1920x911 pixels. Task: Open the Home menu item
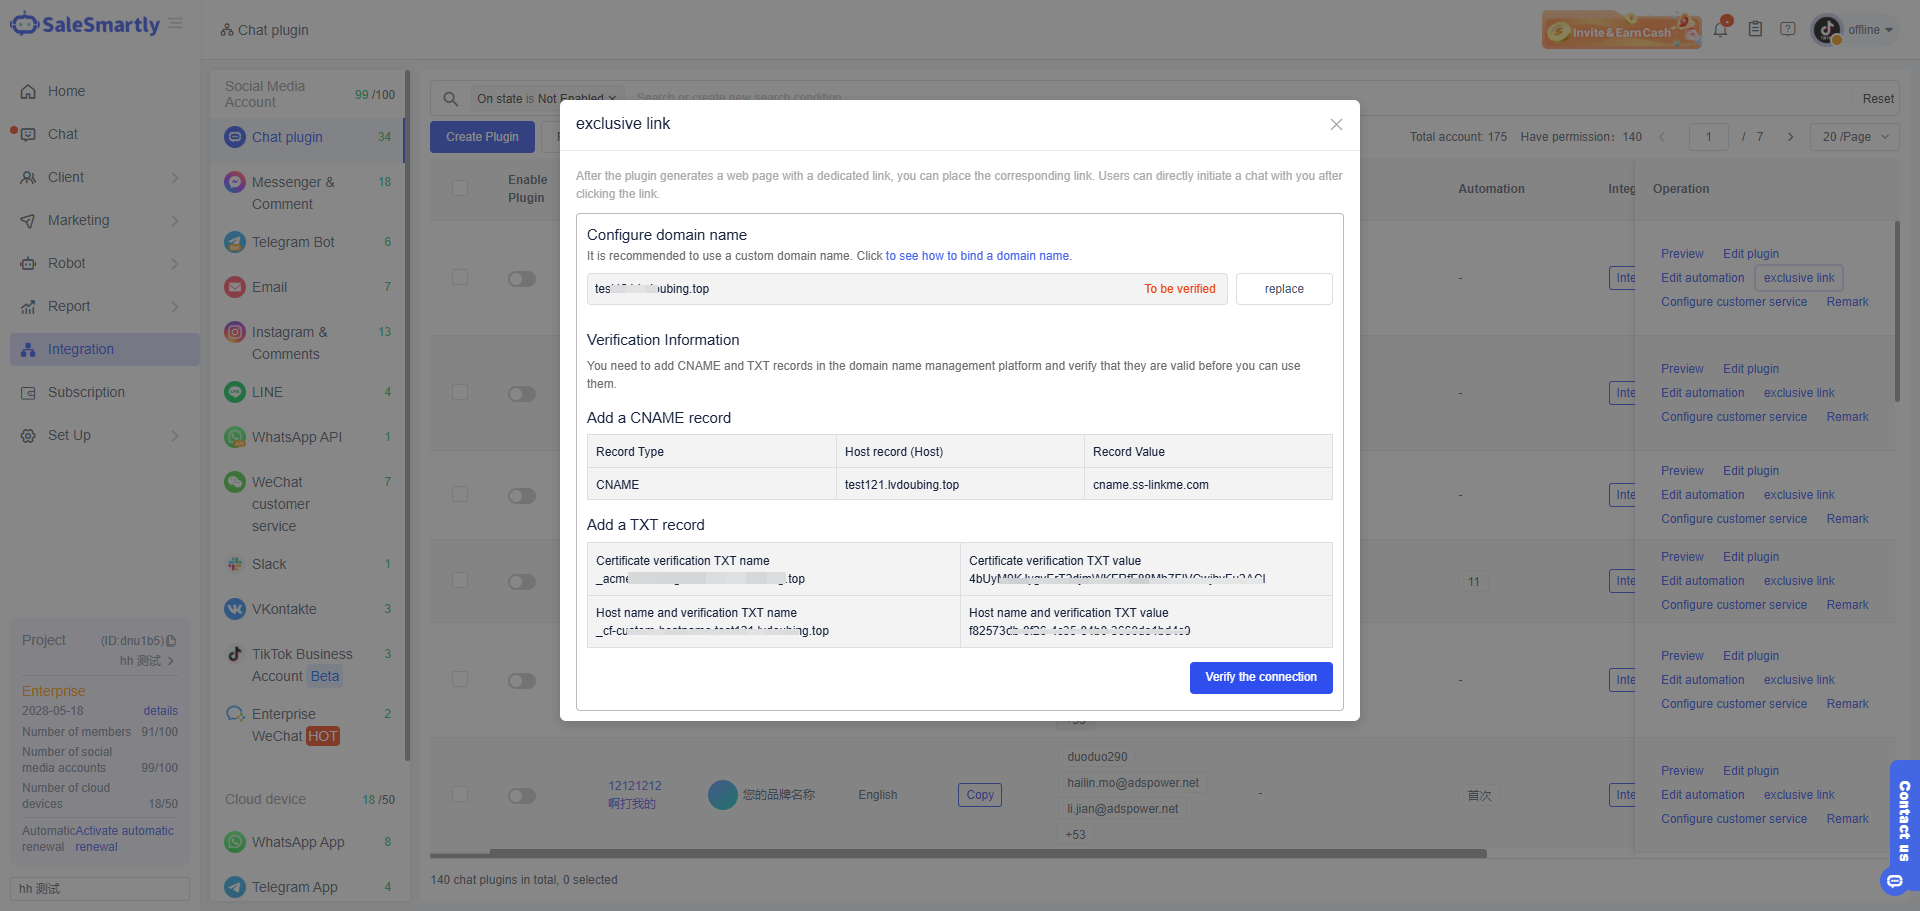105,91
